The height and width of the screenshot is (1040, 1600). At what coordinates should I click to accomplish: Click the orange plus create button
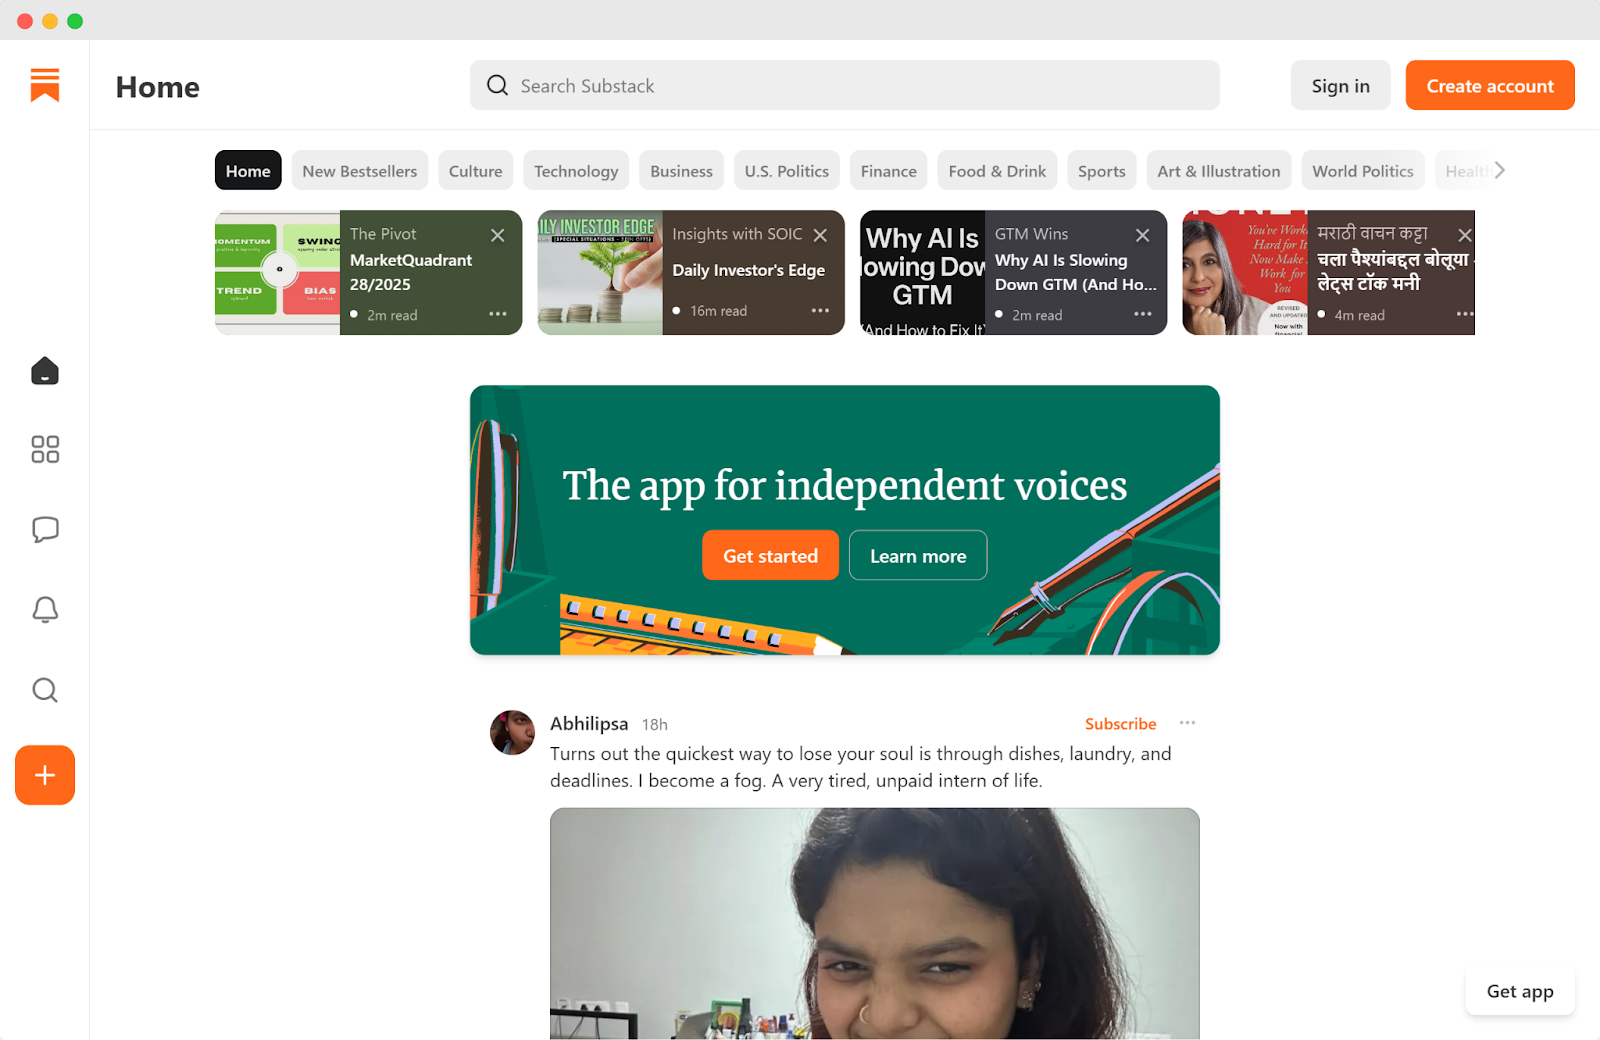pos(45,775)
